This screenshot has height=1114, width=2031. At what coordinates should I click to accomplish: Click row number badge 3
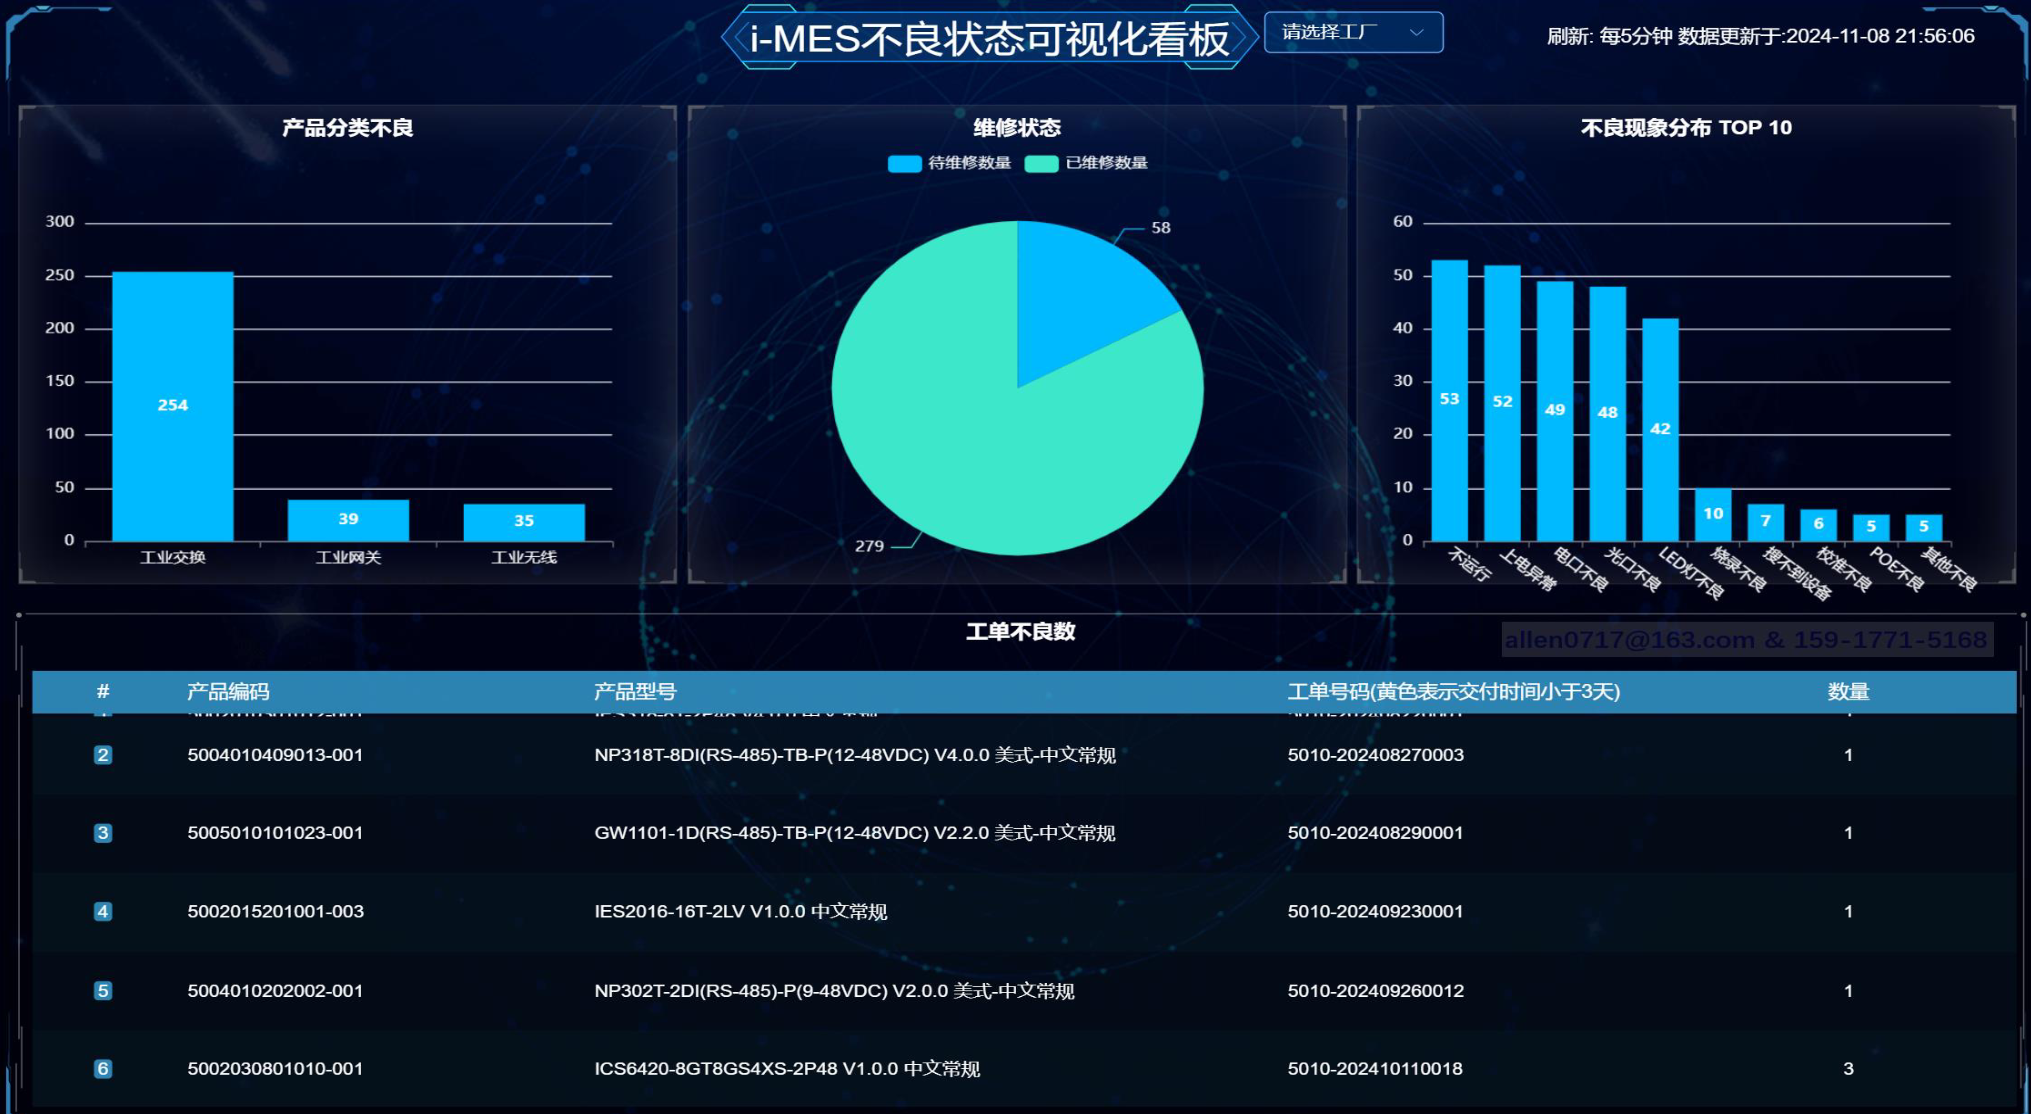point(102,833)
